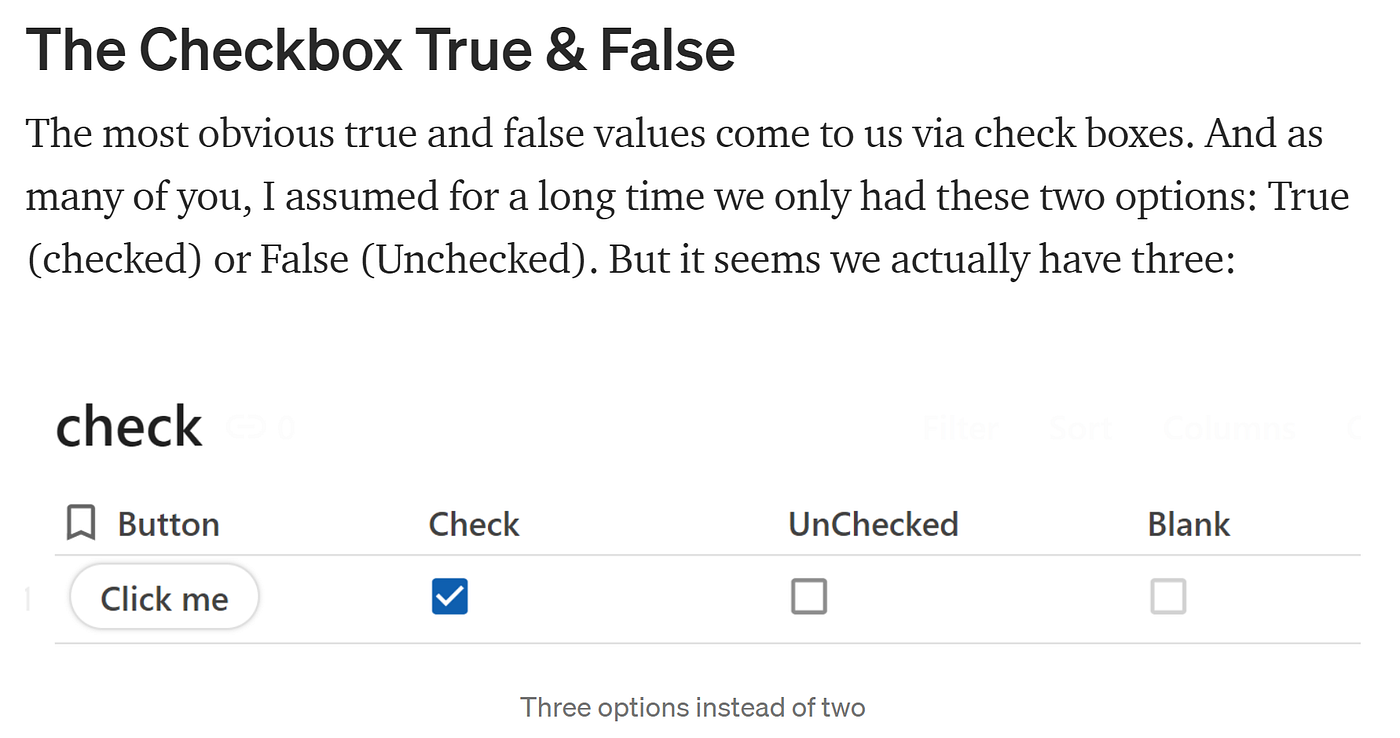Screen dimensions: 1400x738
Task: Expand options on the check table title
Action: 129,426
